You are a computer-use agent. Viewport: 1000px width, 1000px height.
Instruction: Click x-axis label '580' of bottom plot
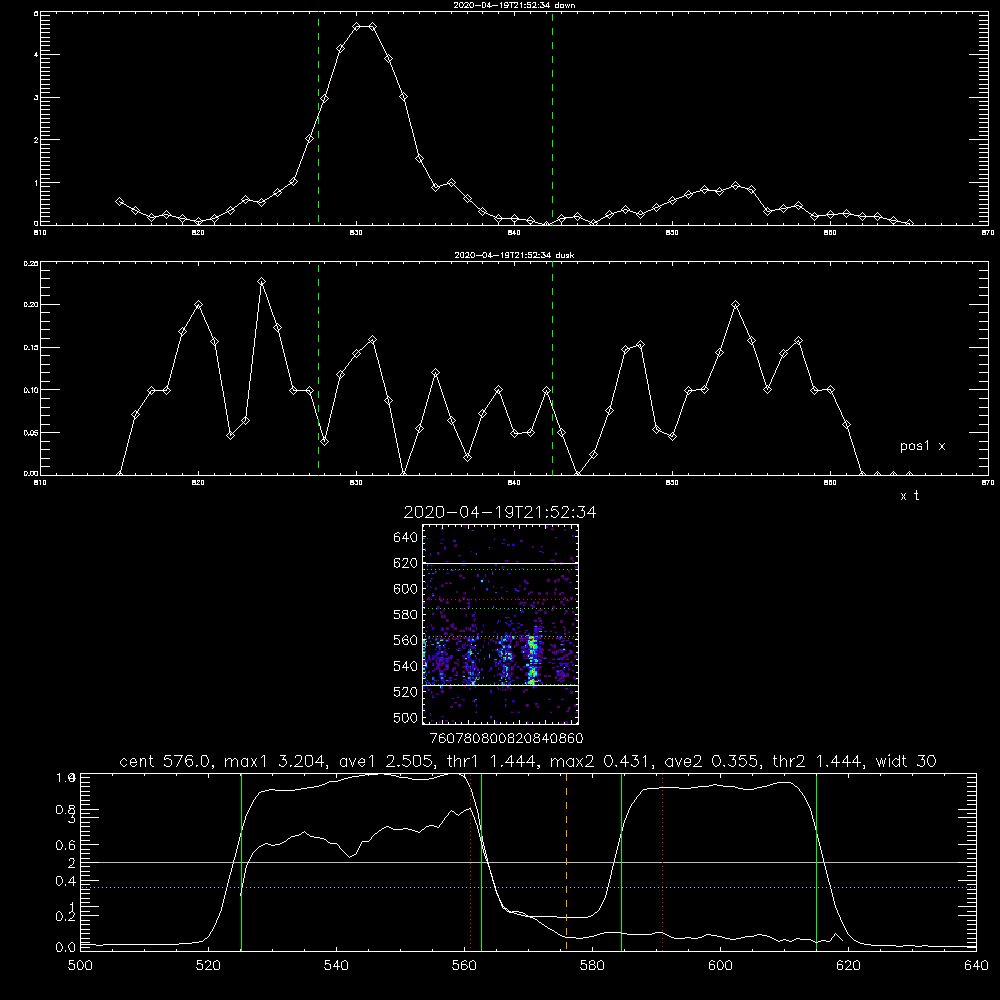[592, 966]
